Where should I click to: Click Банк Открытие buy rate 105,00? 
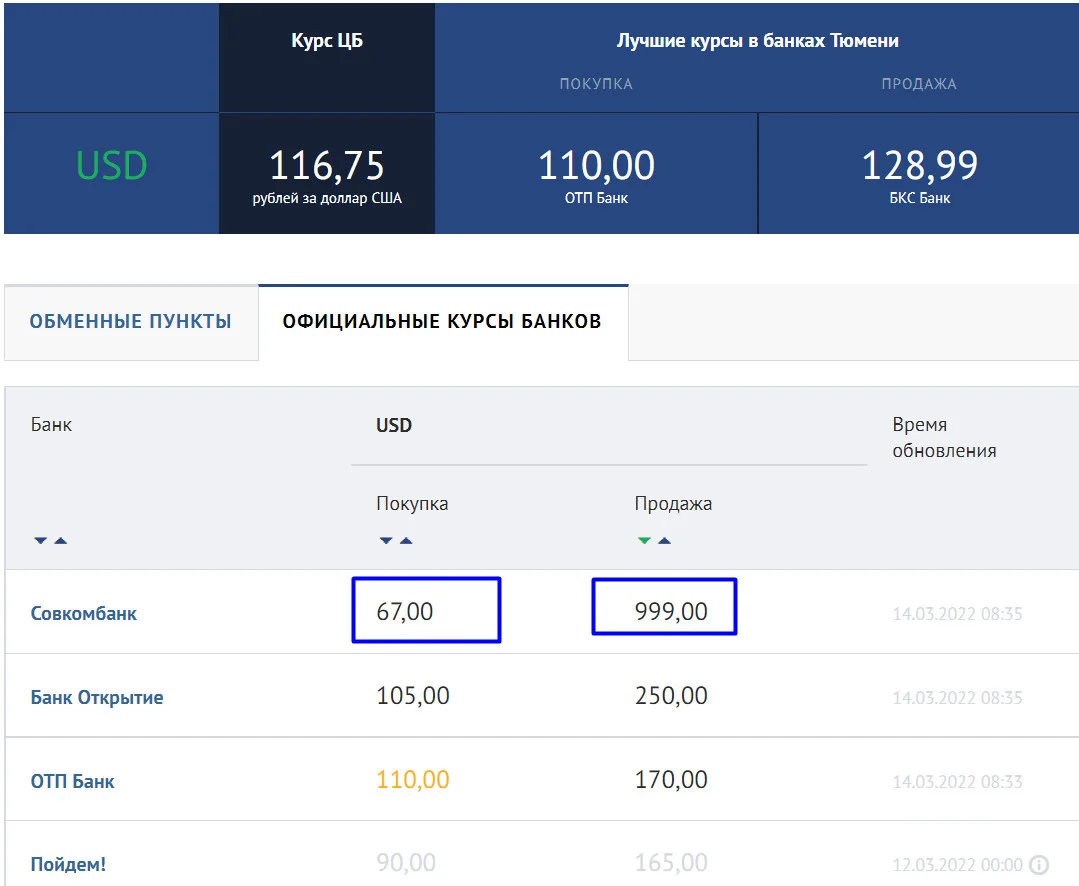pos(413,695)
